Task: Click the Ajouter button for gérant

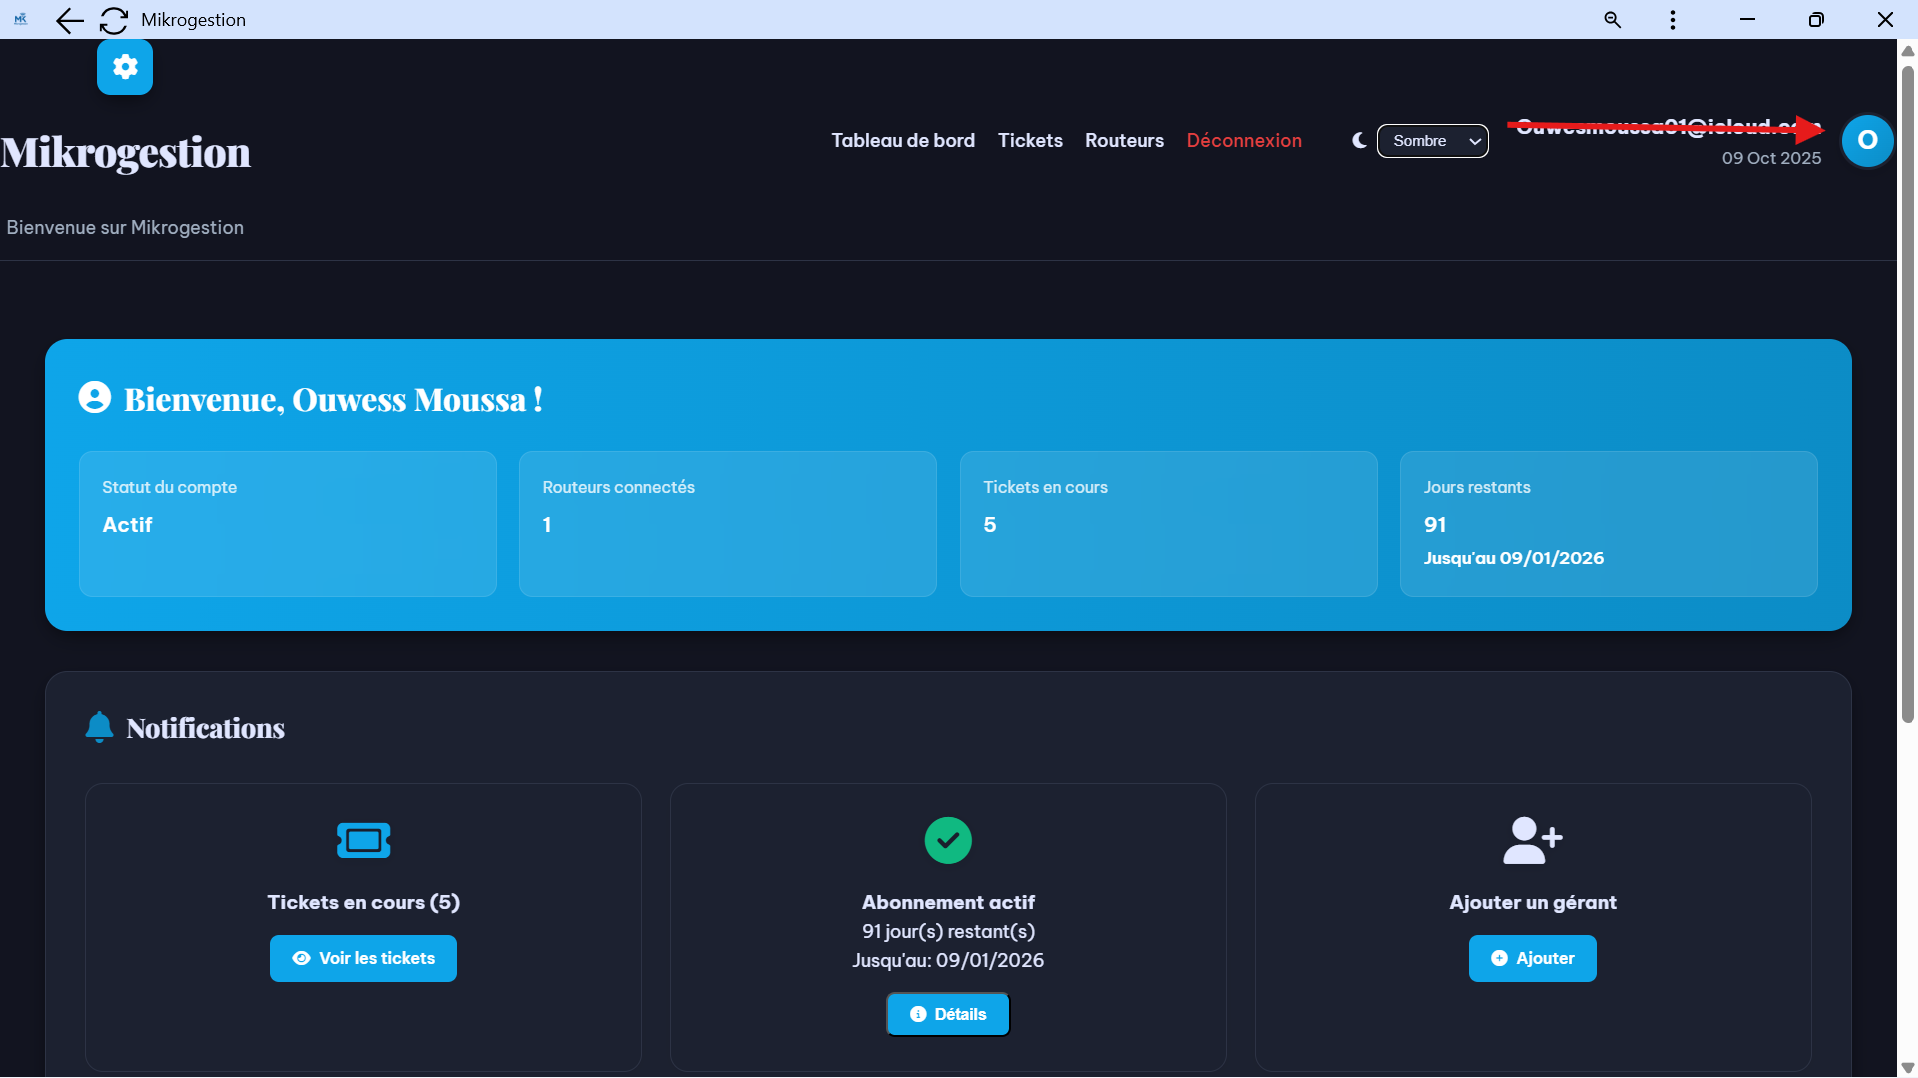Action: coord(1532,957)
